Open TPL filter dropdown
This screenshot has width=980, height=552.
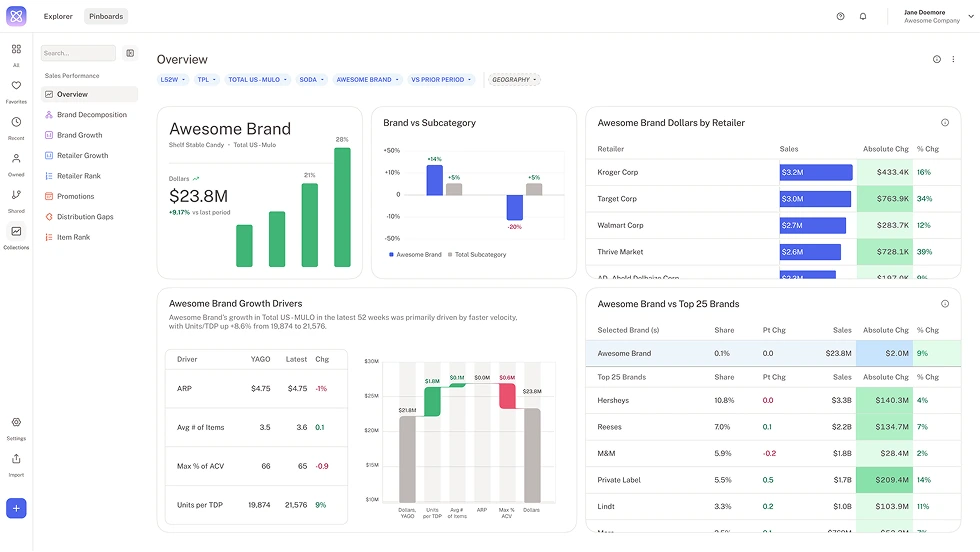tap(206, 80)
